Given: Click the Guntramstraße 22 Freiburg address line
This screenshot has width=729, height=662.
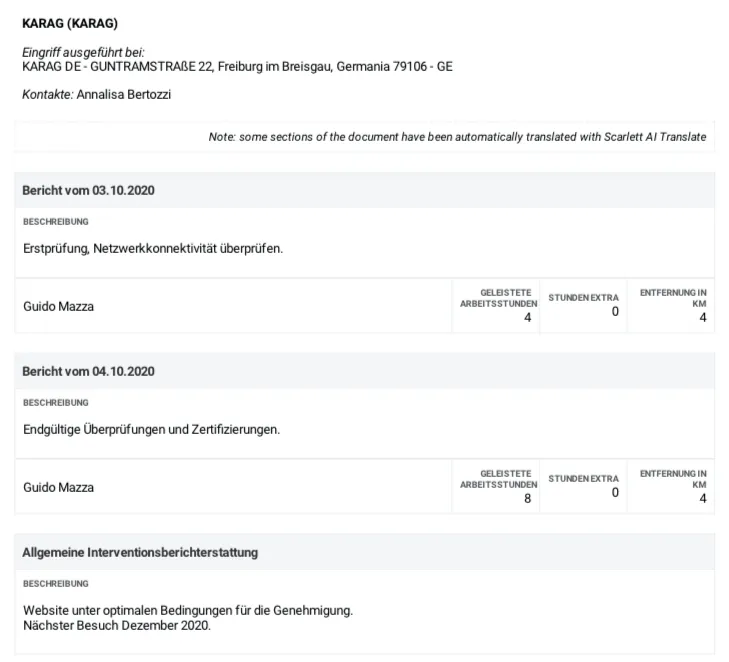Looking at the screenshot, I should 237,67.
